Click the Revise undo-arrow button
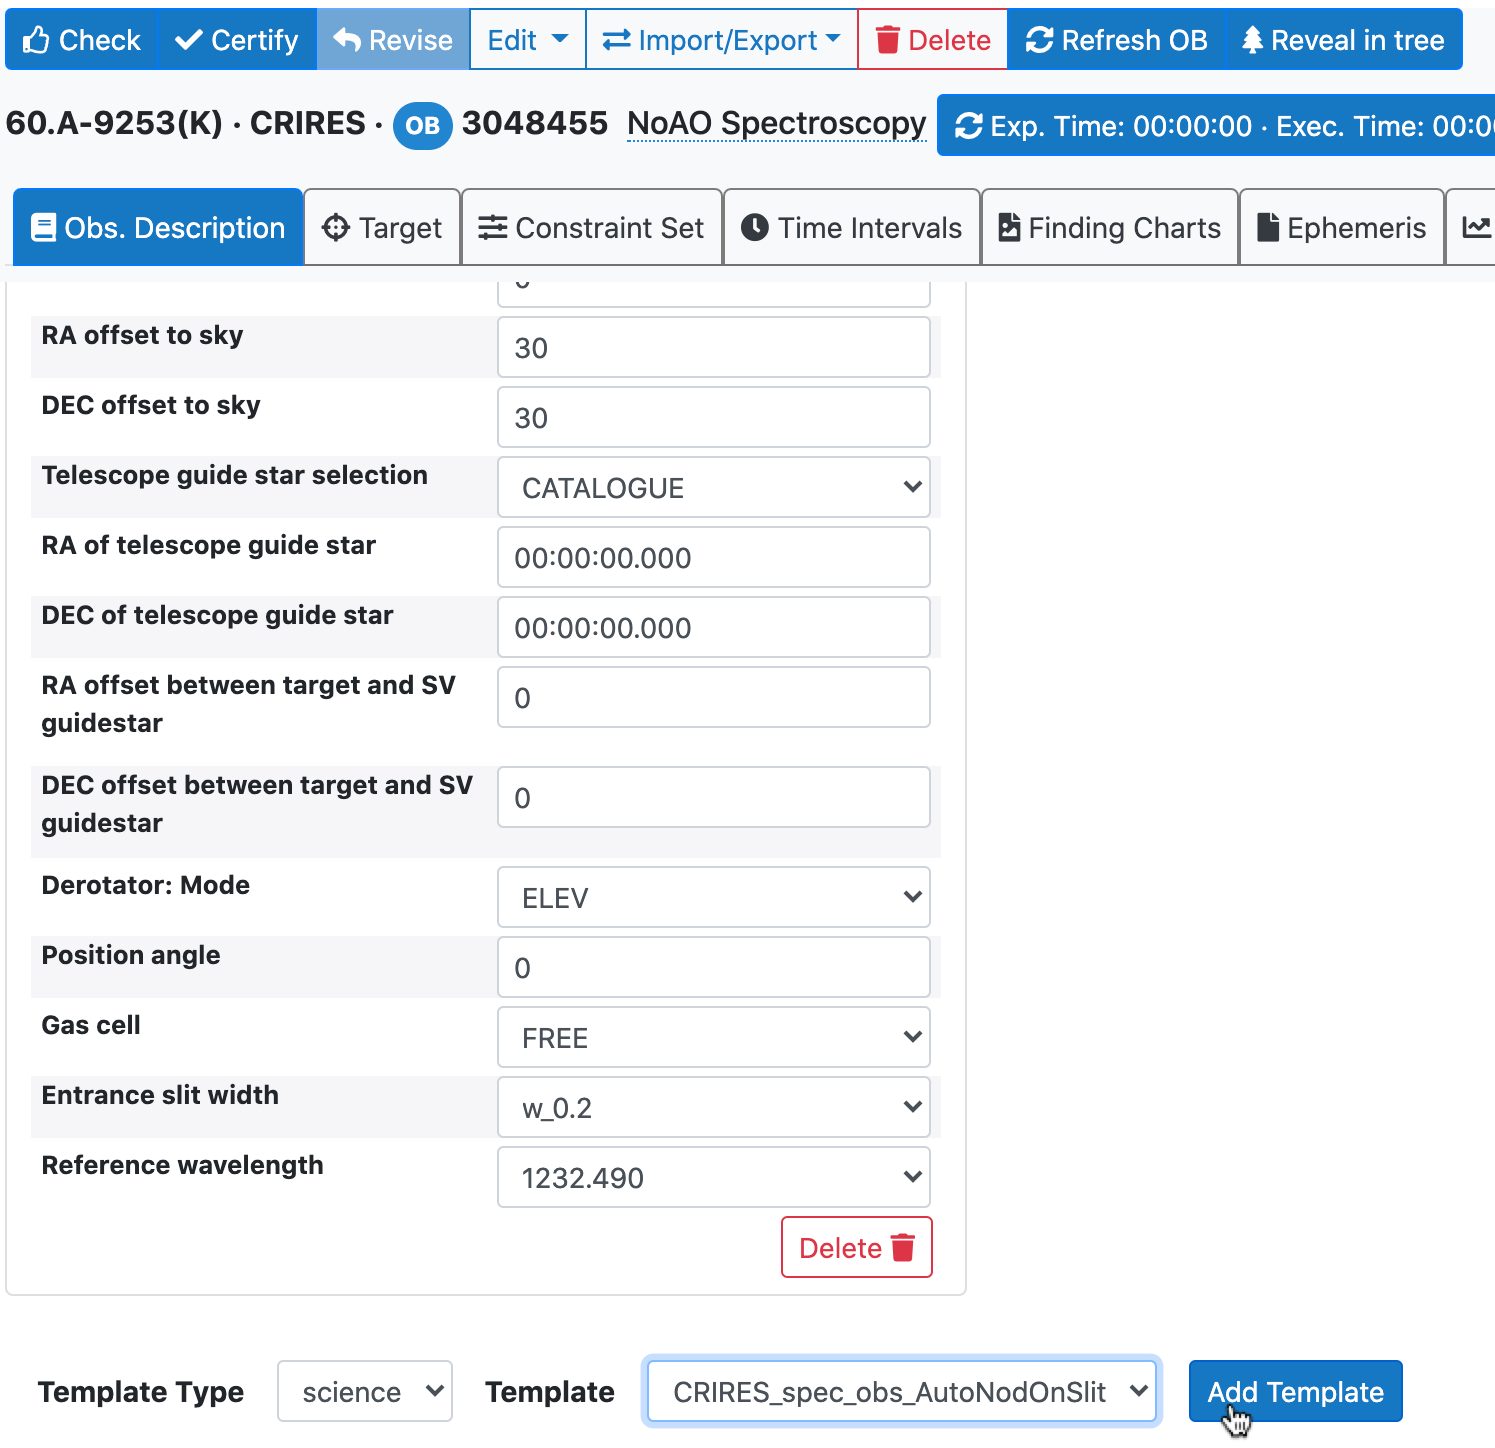Viewport: 1495px width, 1448px height. (393, 40)
